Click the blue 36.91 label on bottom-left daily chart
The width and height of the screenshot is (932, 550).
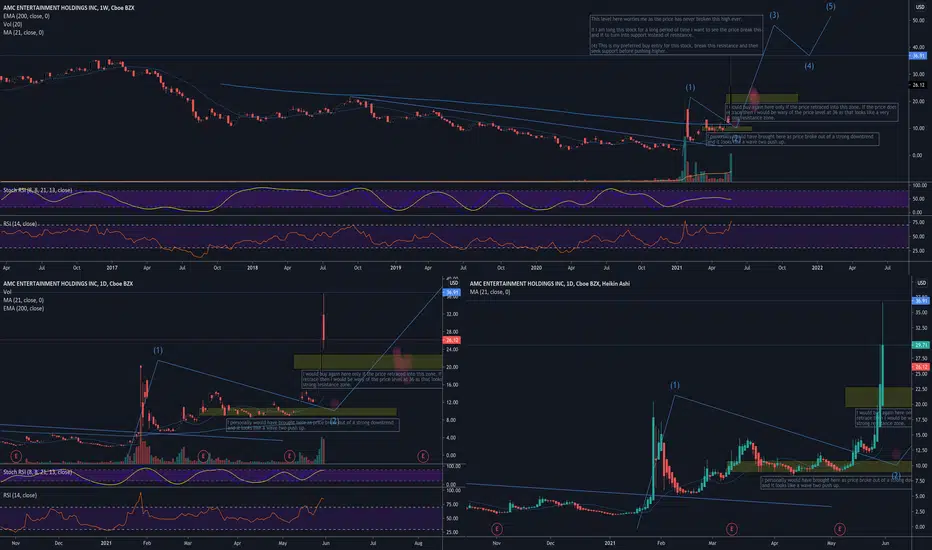coord(452,293)
